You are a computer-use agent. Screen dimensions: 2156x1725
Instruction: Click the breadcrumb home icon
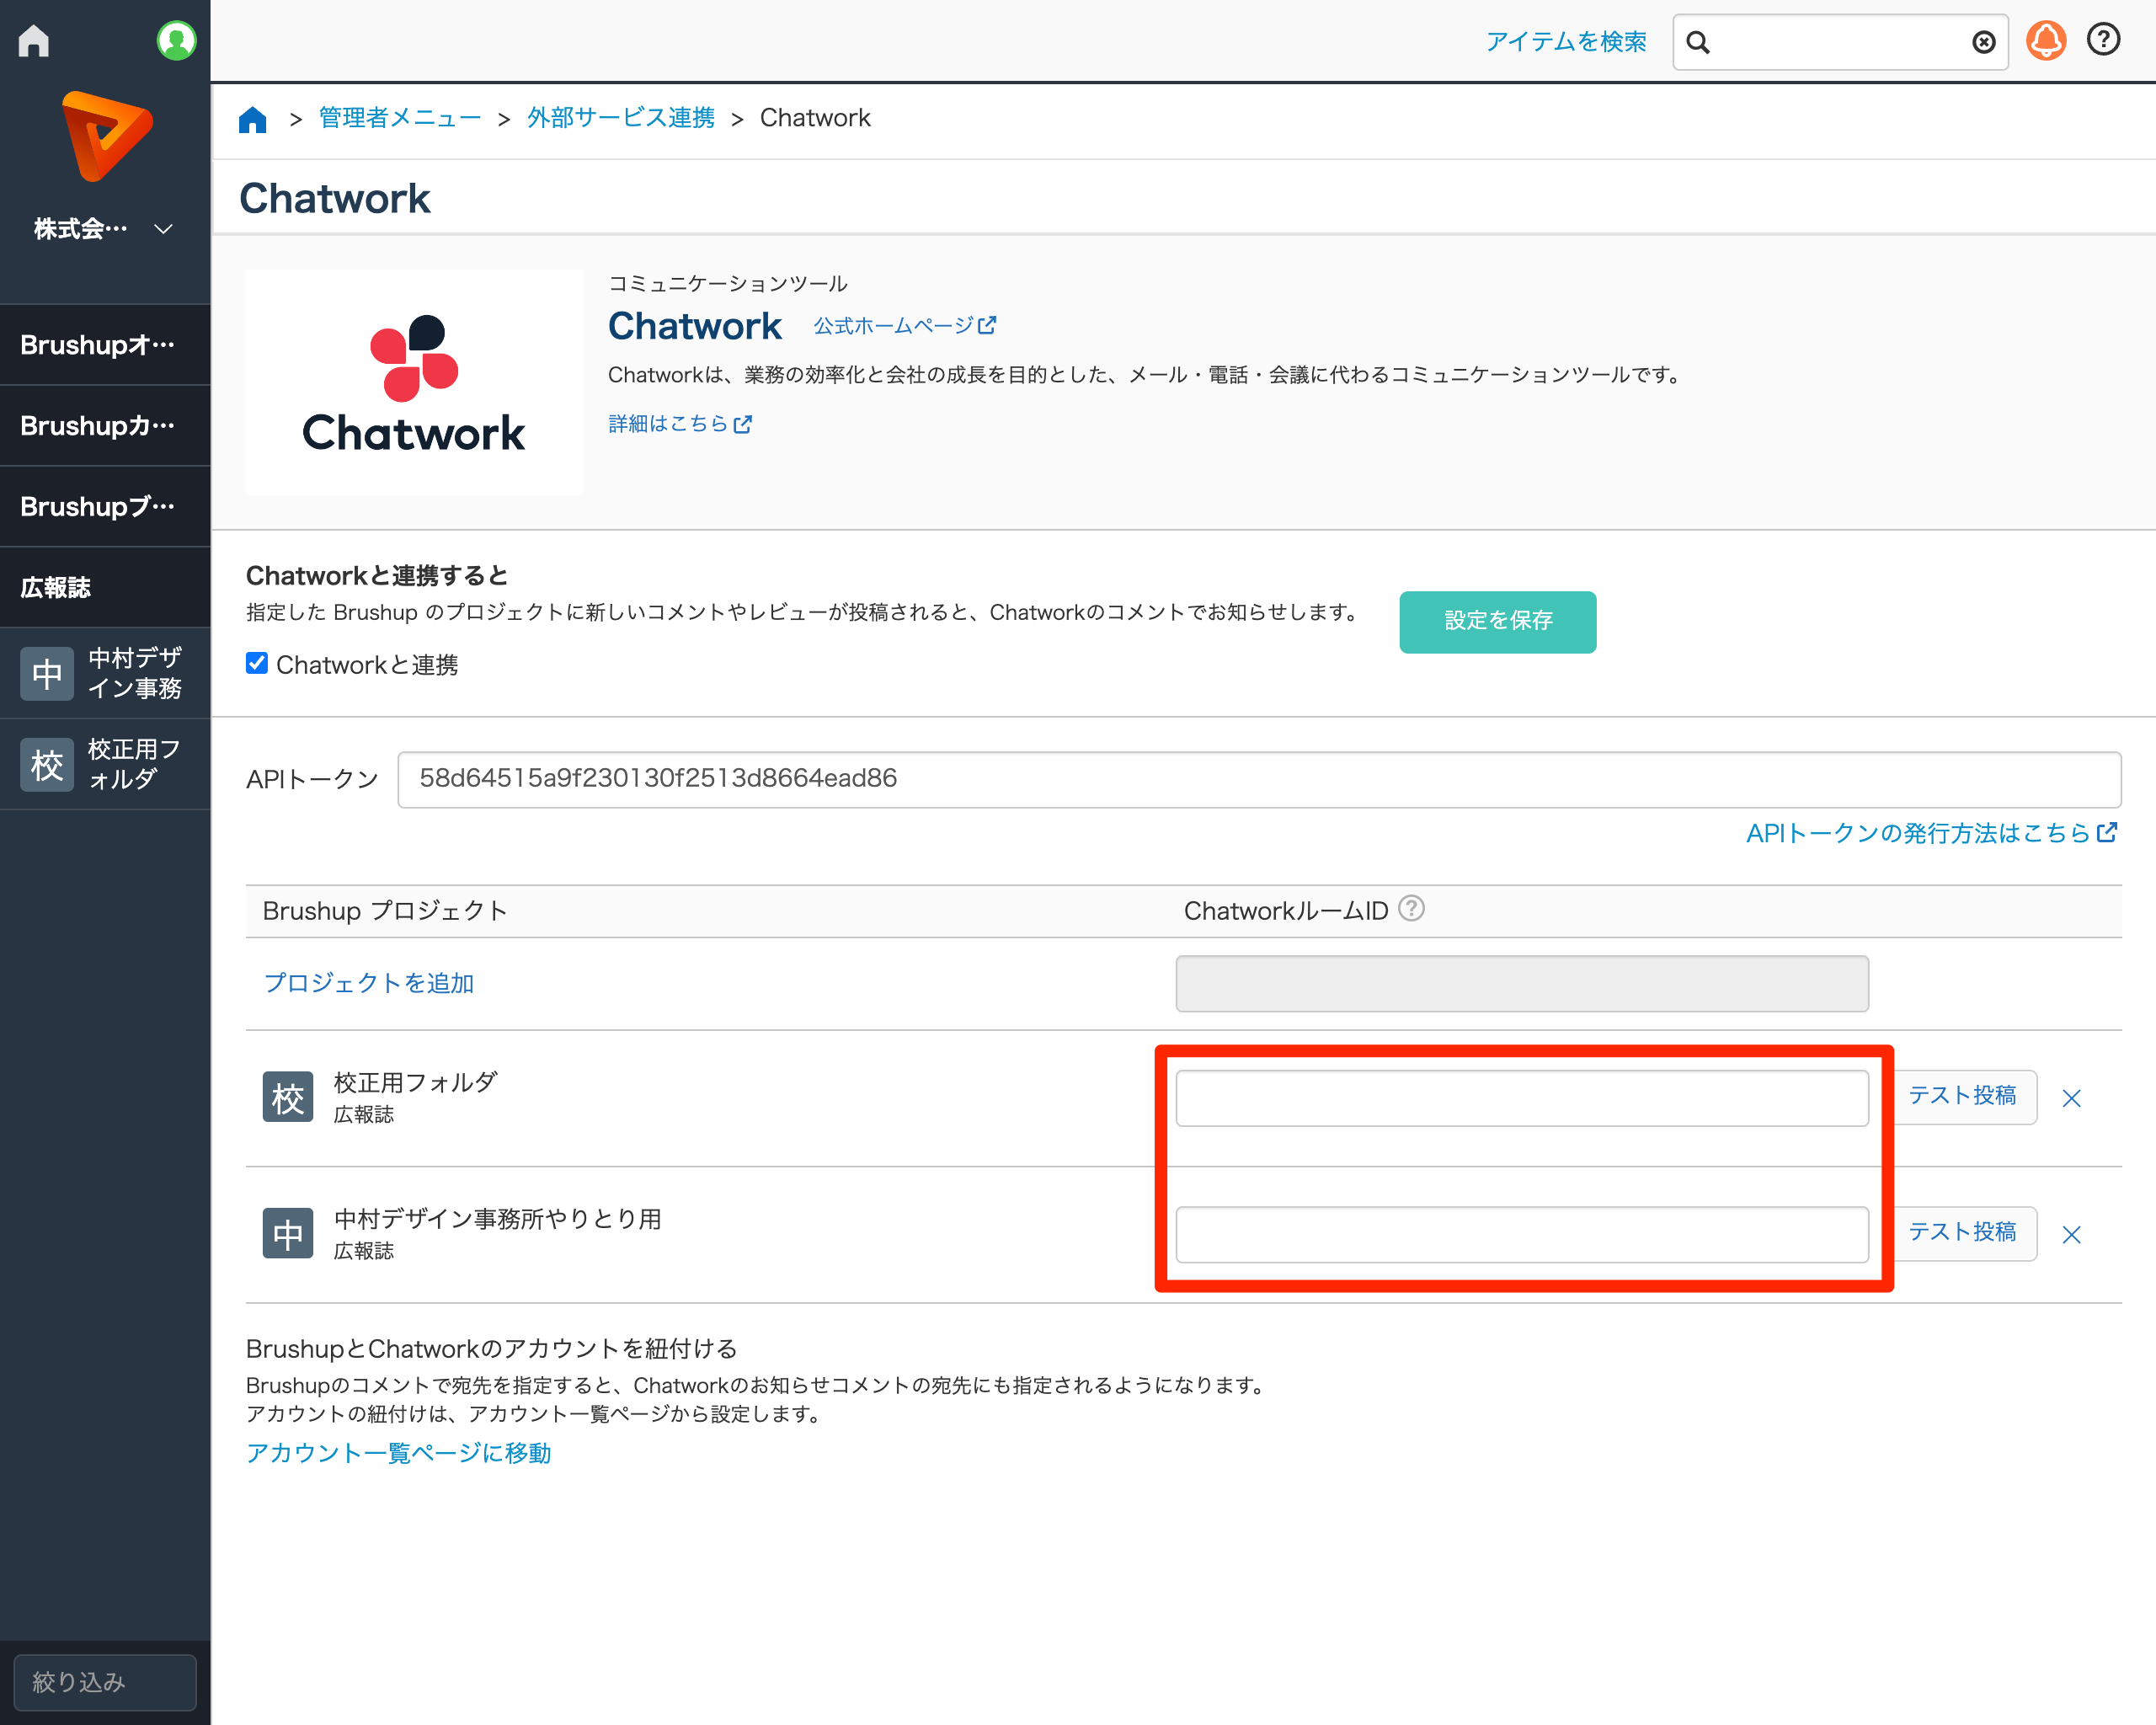pyautogui.click(x=253, y=119)
